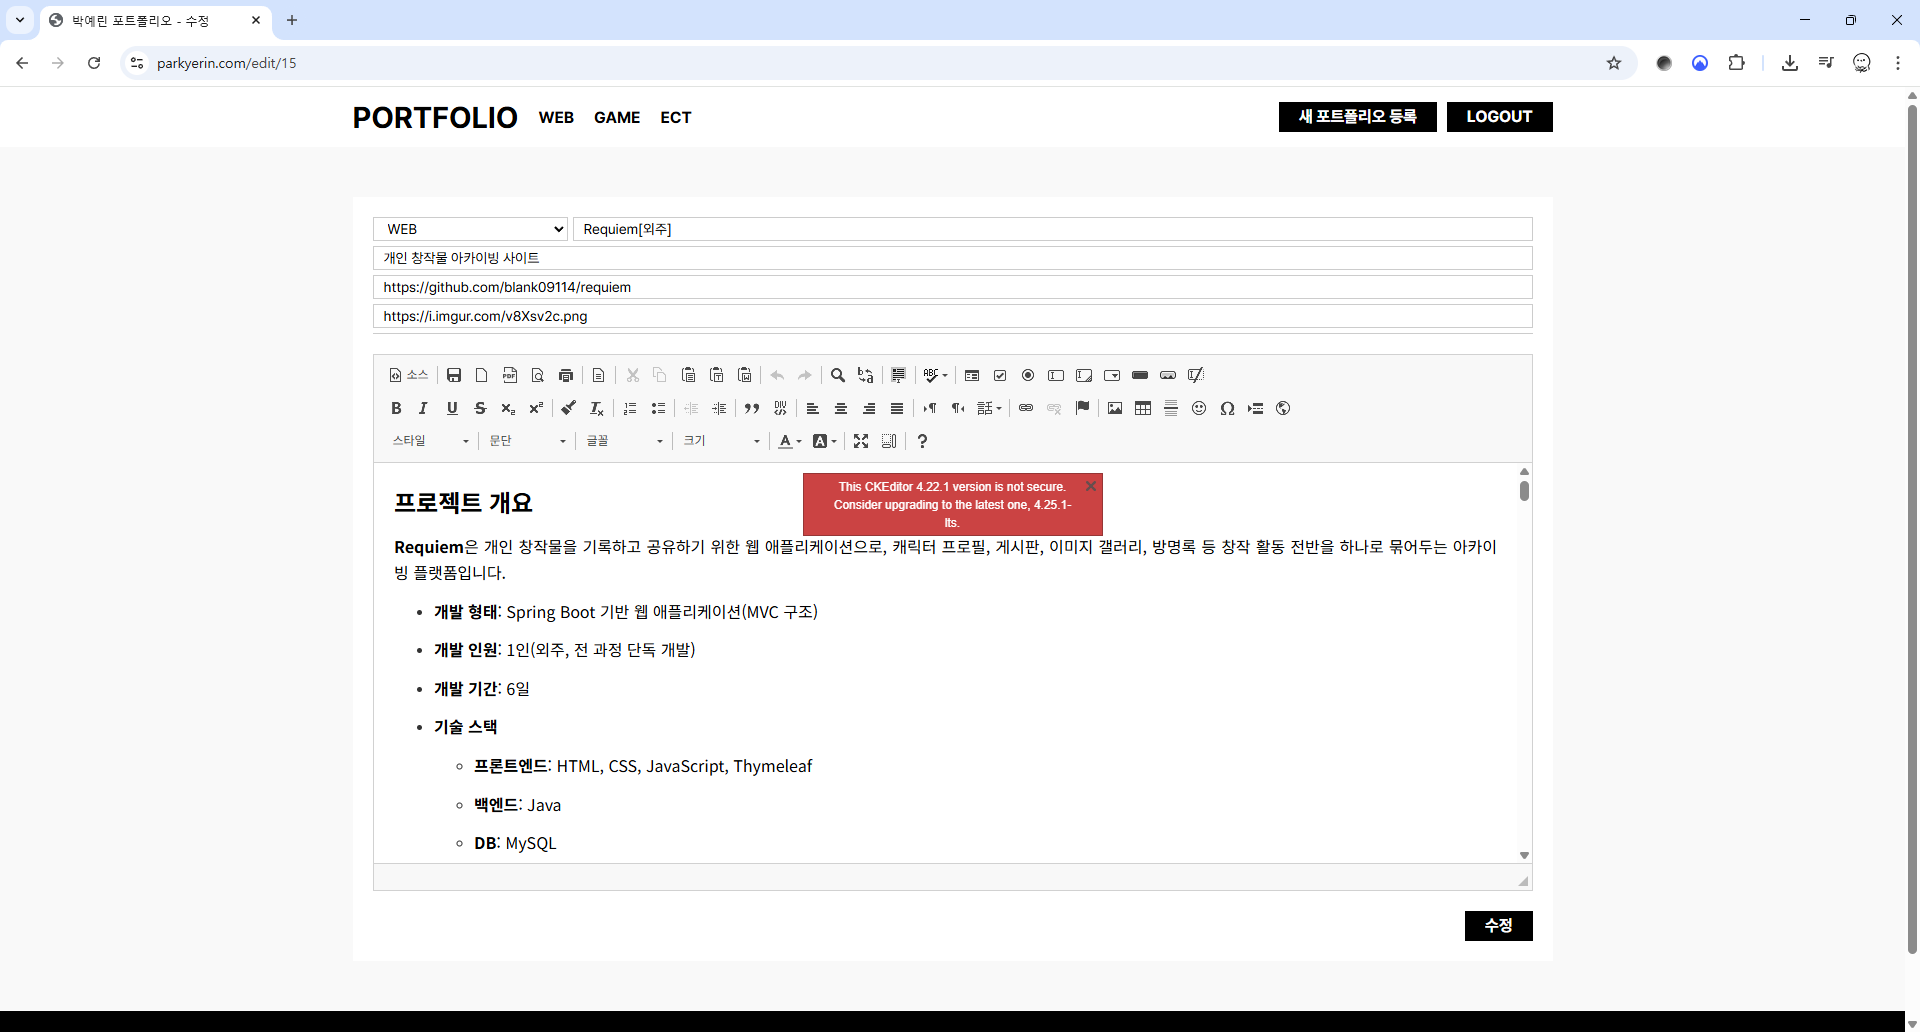Image resolution: width=1920 pixels, height=1032 pixels.
Task: Open the find search magnifier tool
Action: tap(838, 375)
